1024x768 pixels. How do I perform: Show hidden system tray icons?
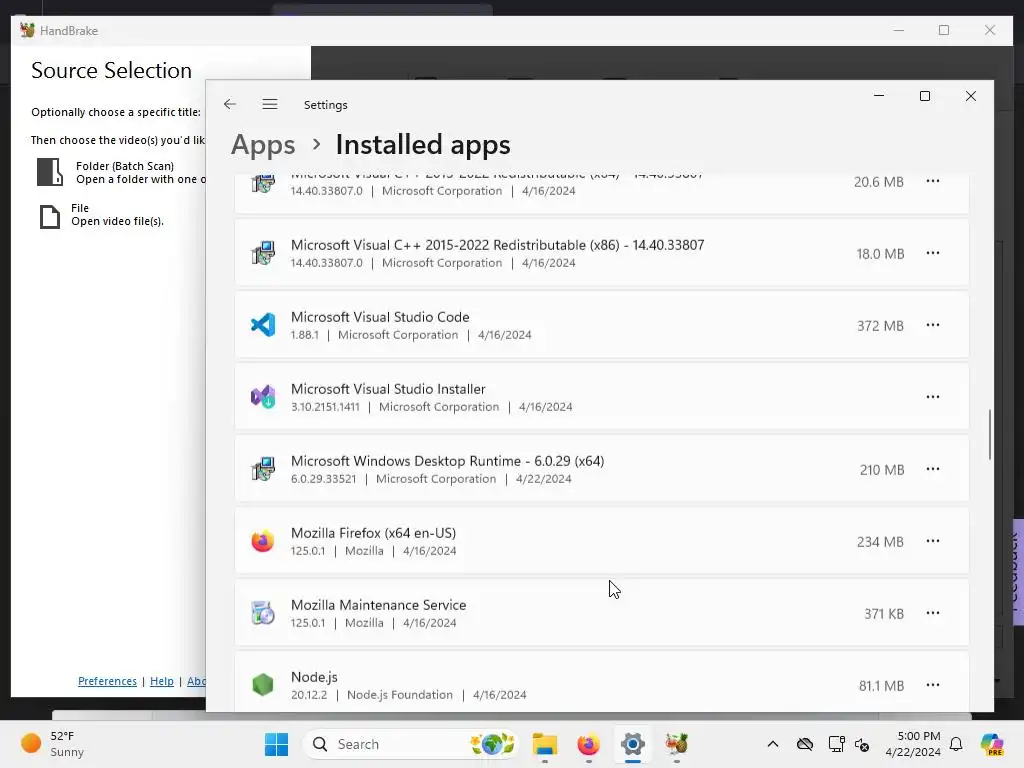click(x=773, y=744)
